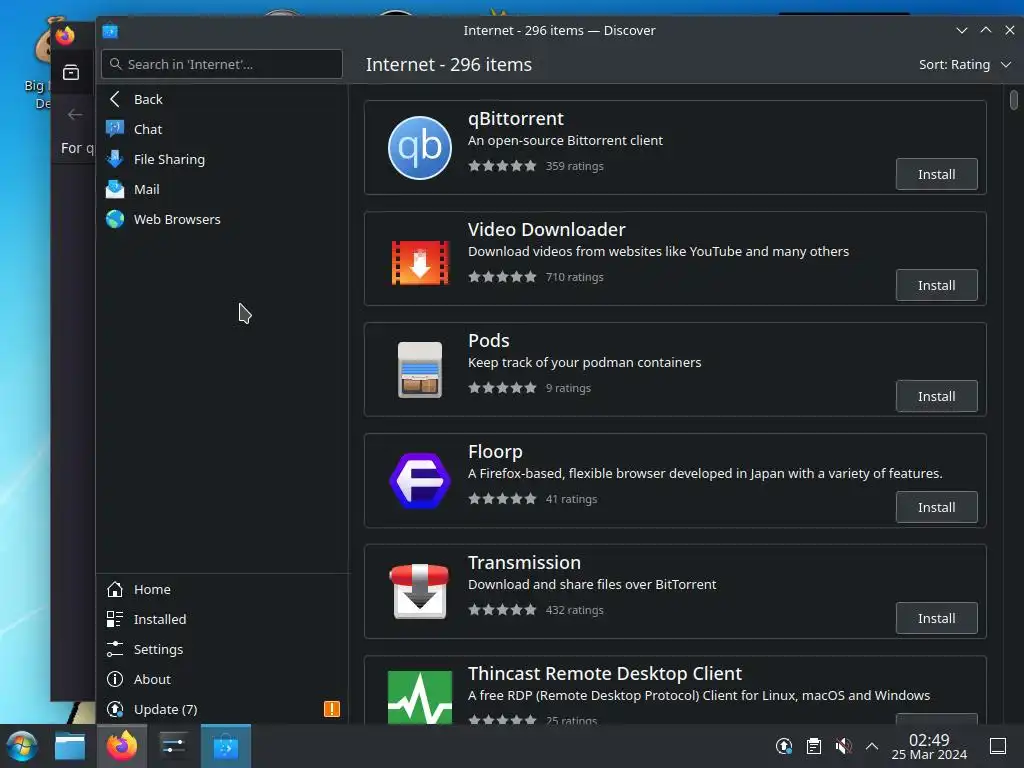
Task: Open the Settings page in Discover
Action: [222, 649]
